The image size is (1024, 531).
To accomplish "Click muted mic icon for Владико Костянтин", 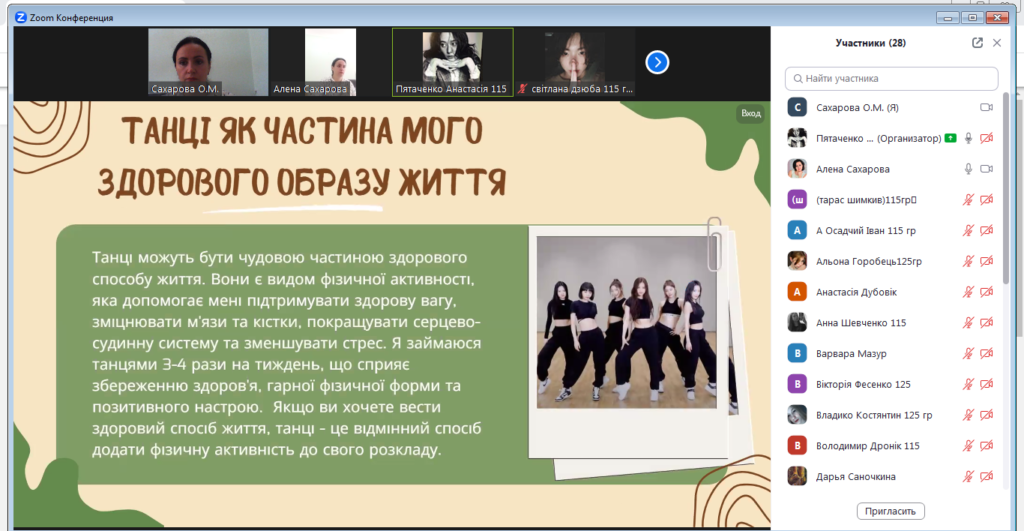I will click(968, 415).
